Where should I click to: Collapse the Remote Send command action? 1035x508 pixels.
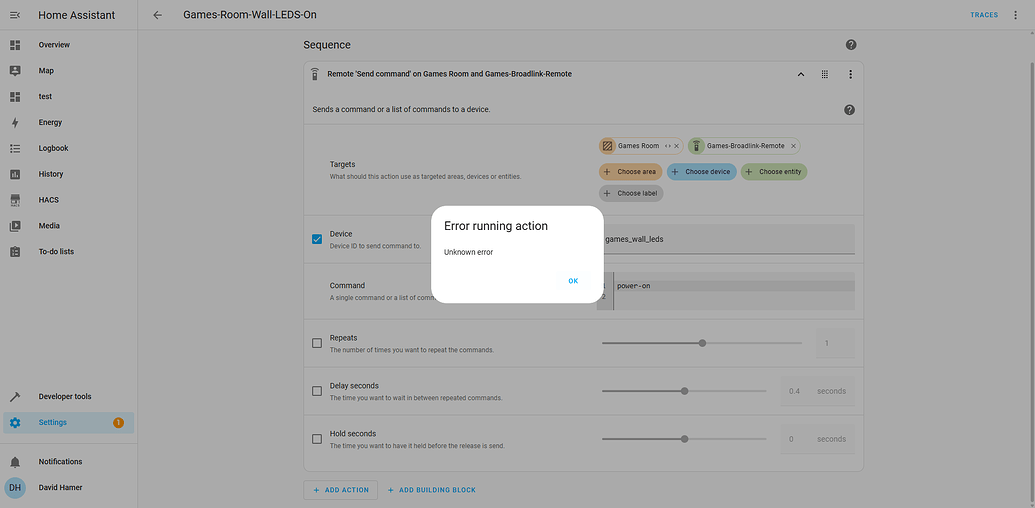pyautogui.click(x=801, y=74)
